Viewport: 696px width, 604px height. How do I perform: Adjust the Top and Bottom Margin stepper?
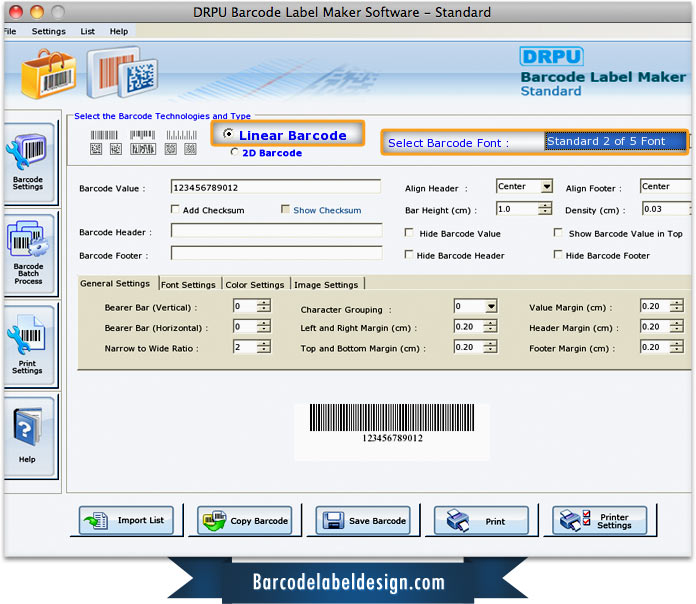click(490, 347)
